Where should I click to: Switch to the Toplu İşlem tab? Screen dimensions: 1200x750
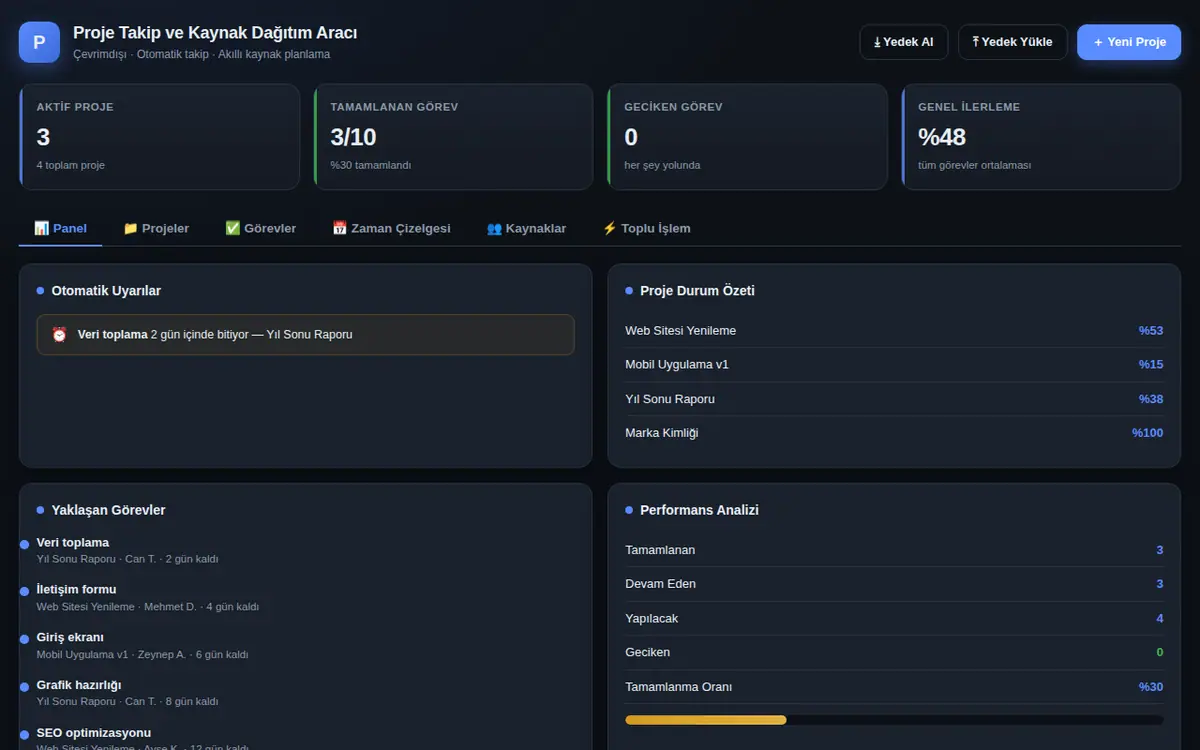coord(646,228)
